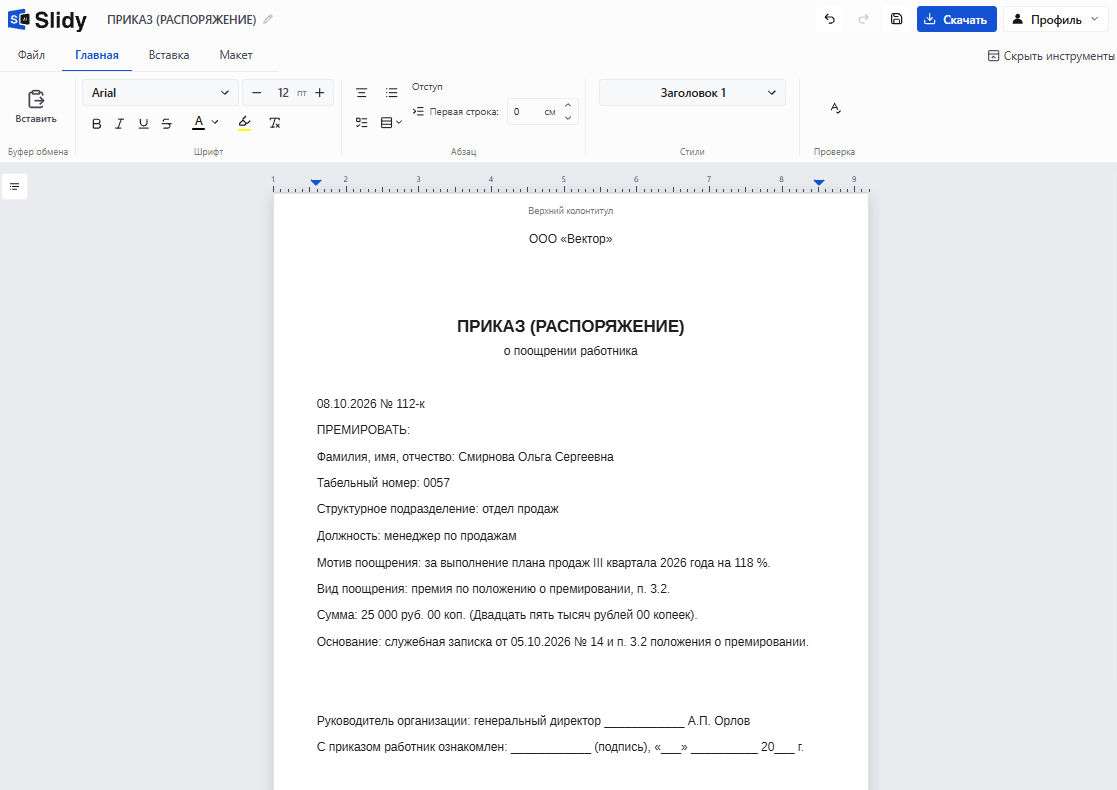Clear text formatting
The height and width of the screenshot is (790, 1117).
pyautogui.click(x=275, y=123)
